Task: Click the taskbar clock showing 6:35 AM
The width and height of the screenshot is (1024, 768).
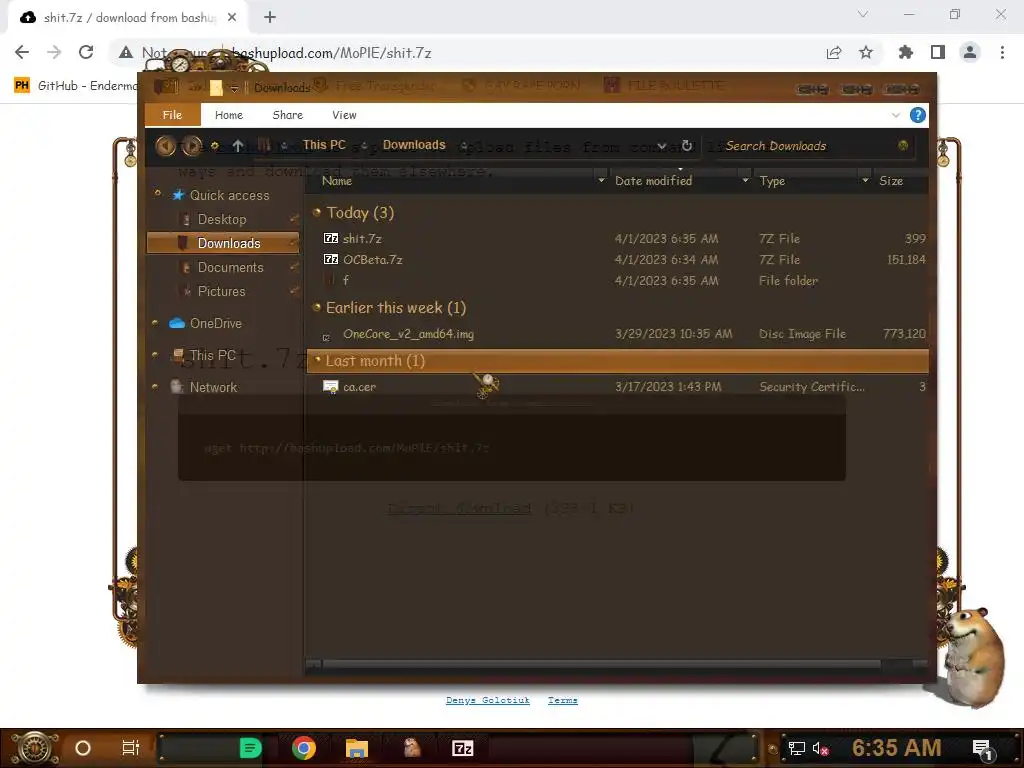Action: point(896,748)
